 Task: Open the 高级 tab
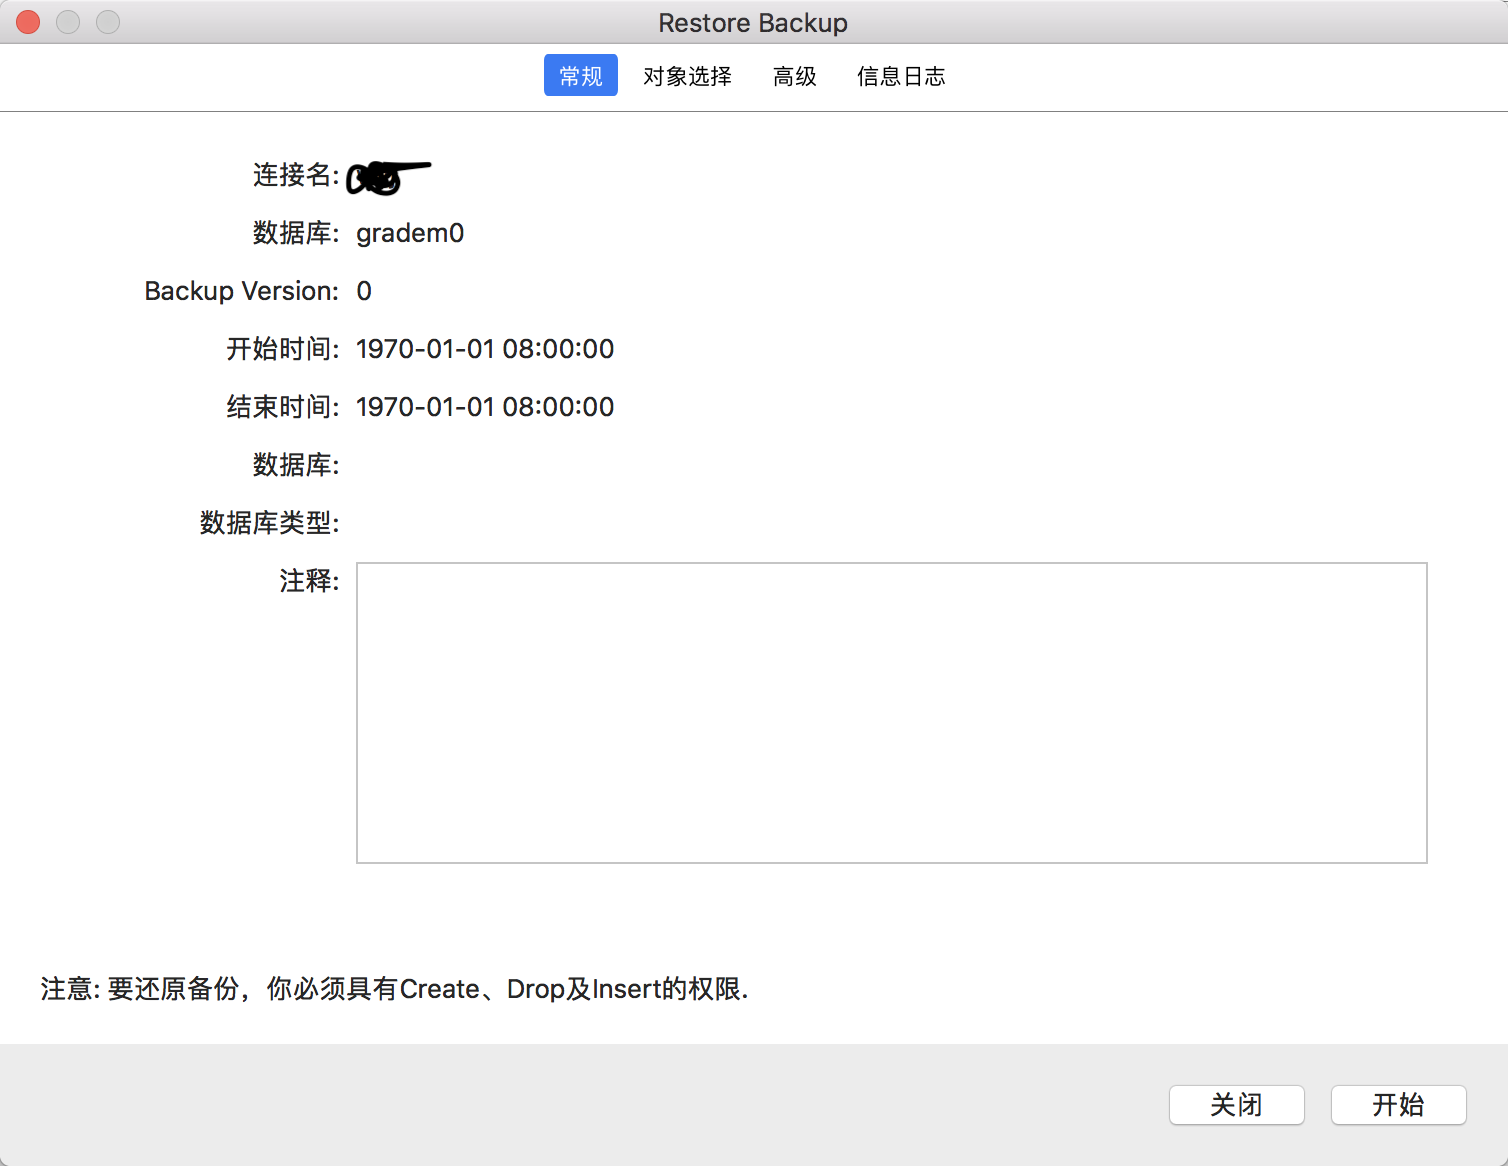(795, 76)
